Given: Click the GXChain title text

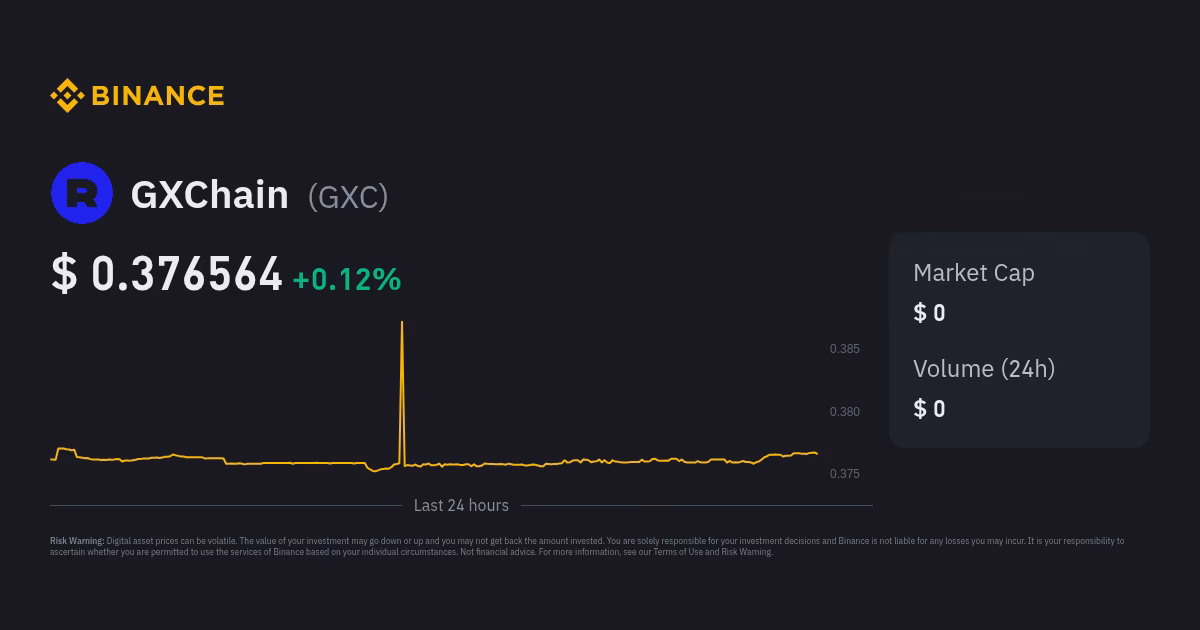Looking at the screenshot, I should [209, 195].
